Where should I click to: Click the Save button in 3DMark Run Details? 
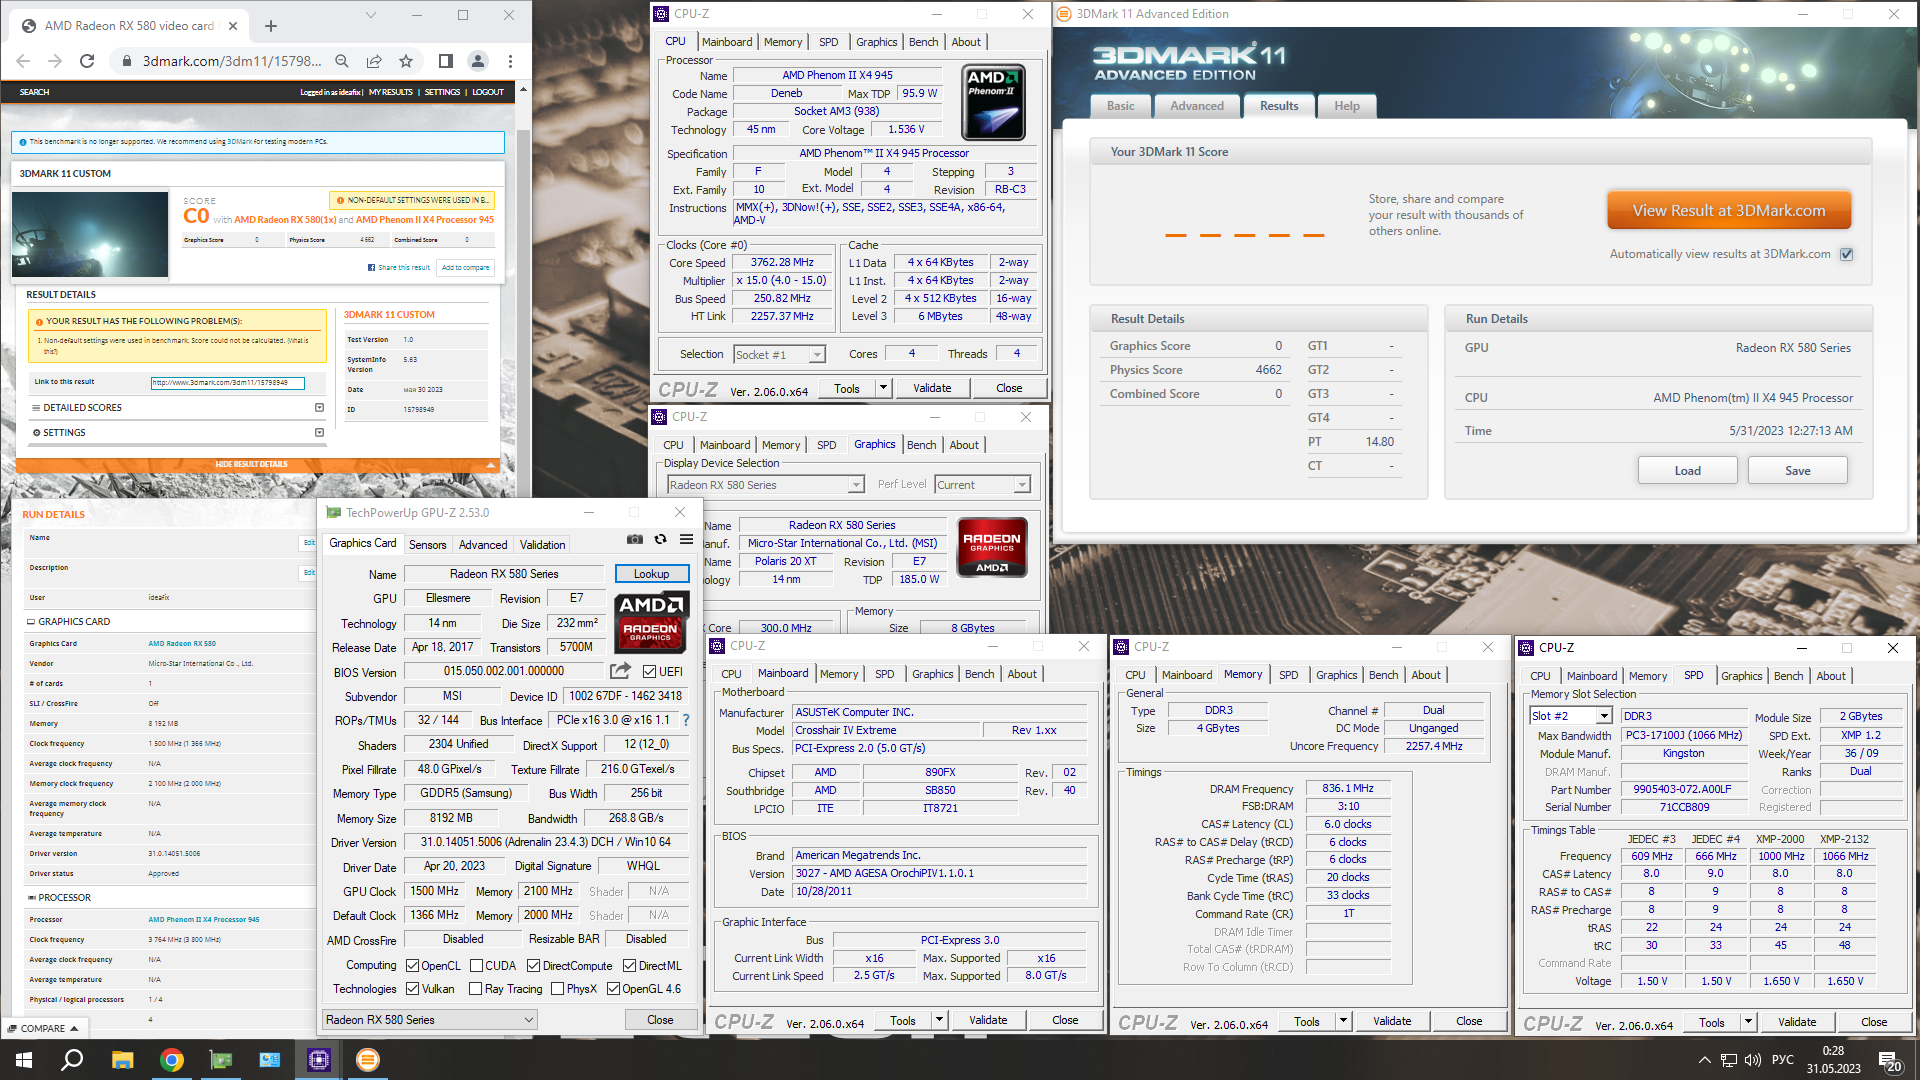click(x=1798, y=471)
